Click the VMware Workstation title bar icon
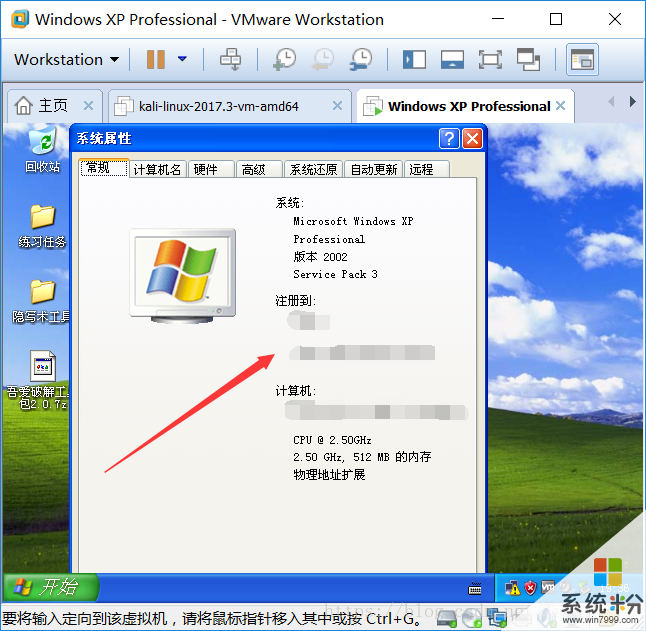 pos(20,19)
